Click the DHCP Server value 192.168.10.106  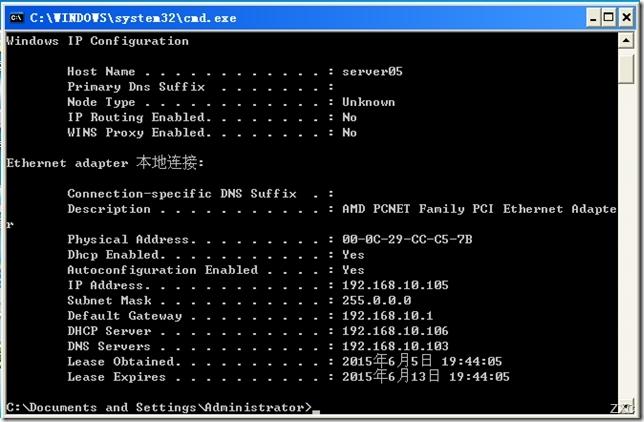click(x=395, y=331)
